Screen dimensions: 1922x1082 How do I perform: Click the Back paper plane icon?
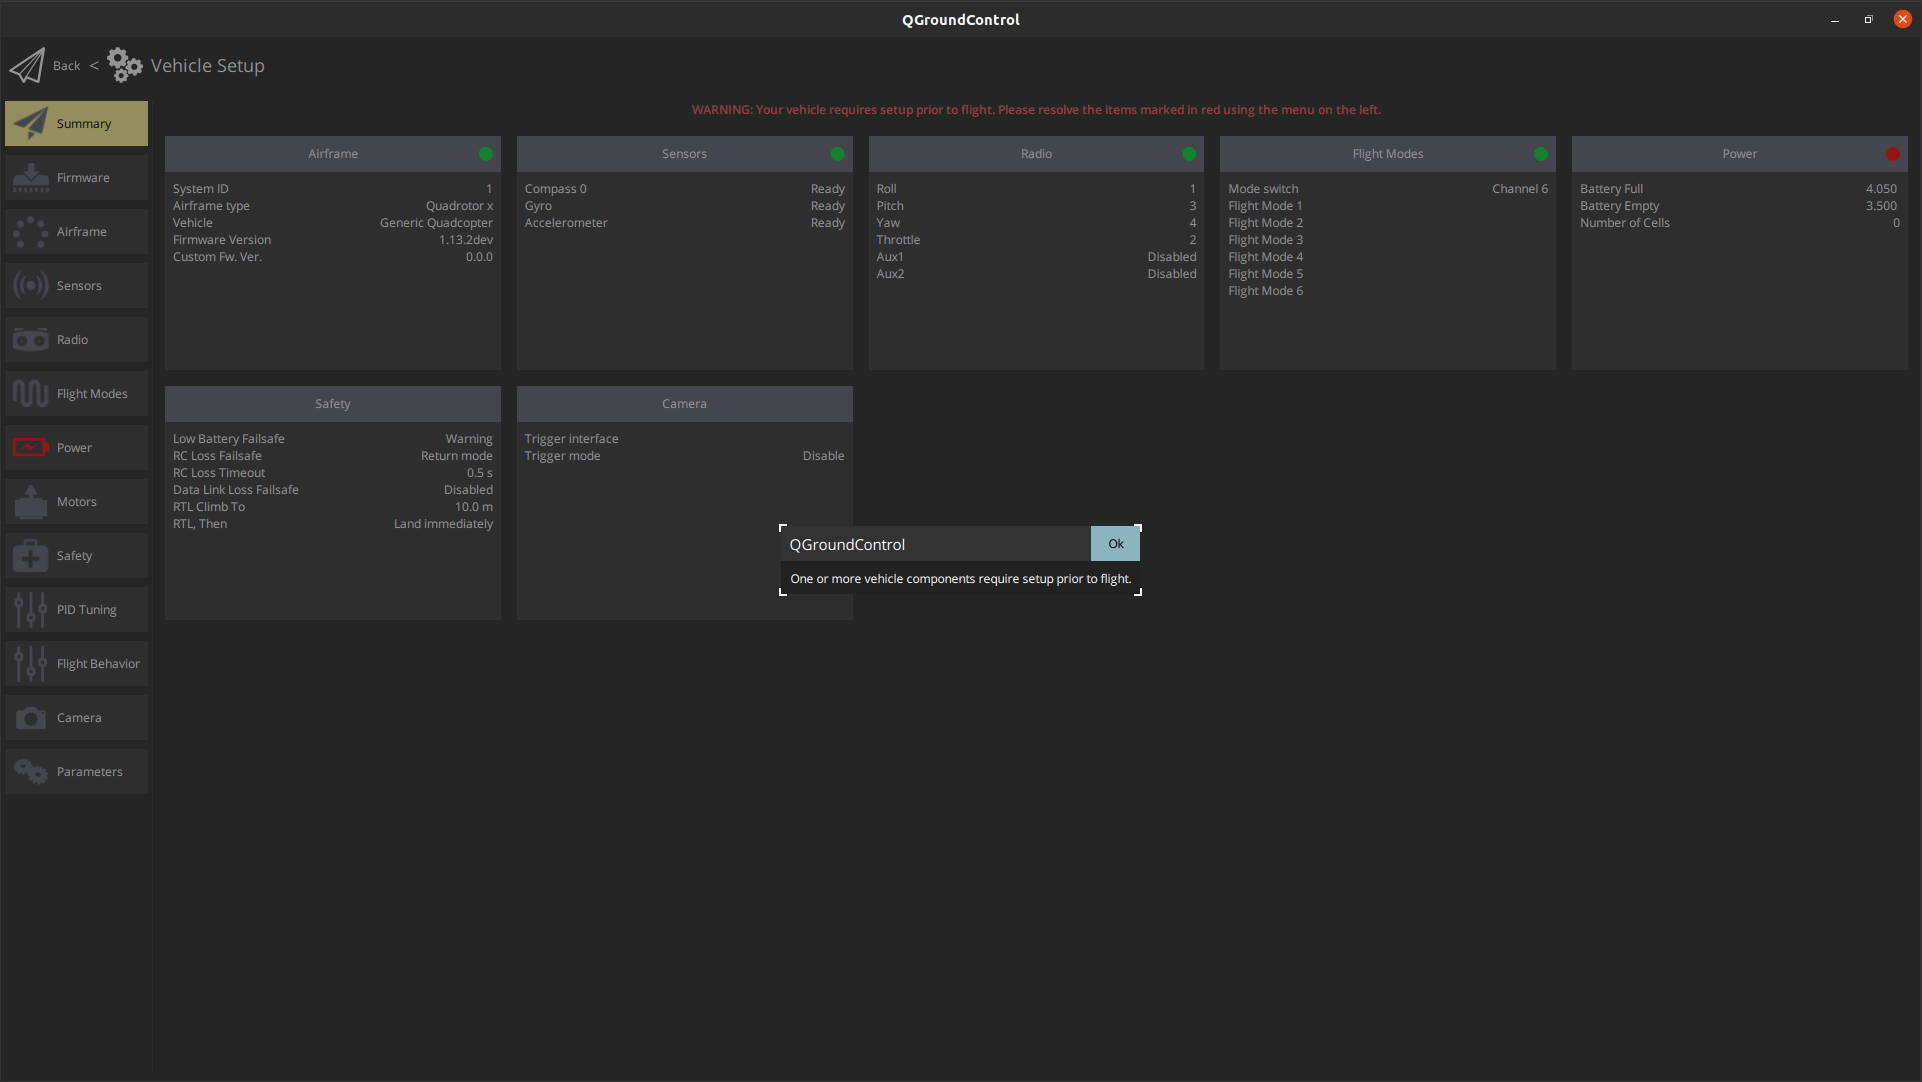pyautogui.click(x=27, y=66)
